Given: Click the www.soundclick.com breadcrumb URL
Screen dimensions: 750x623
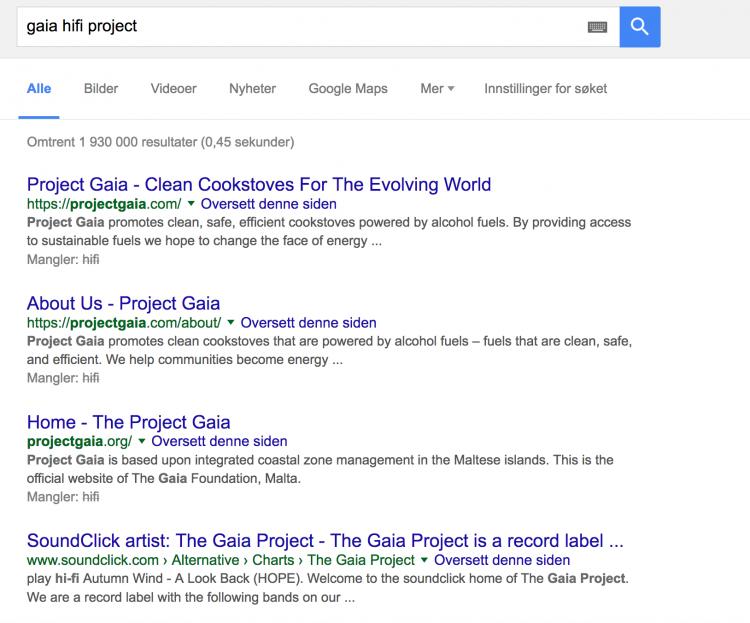Looking at the screenshot, I should 221,560.
